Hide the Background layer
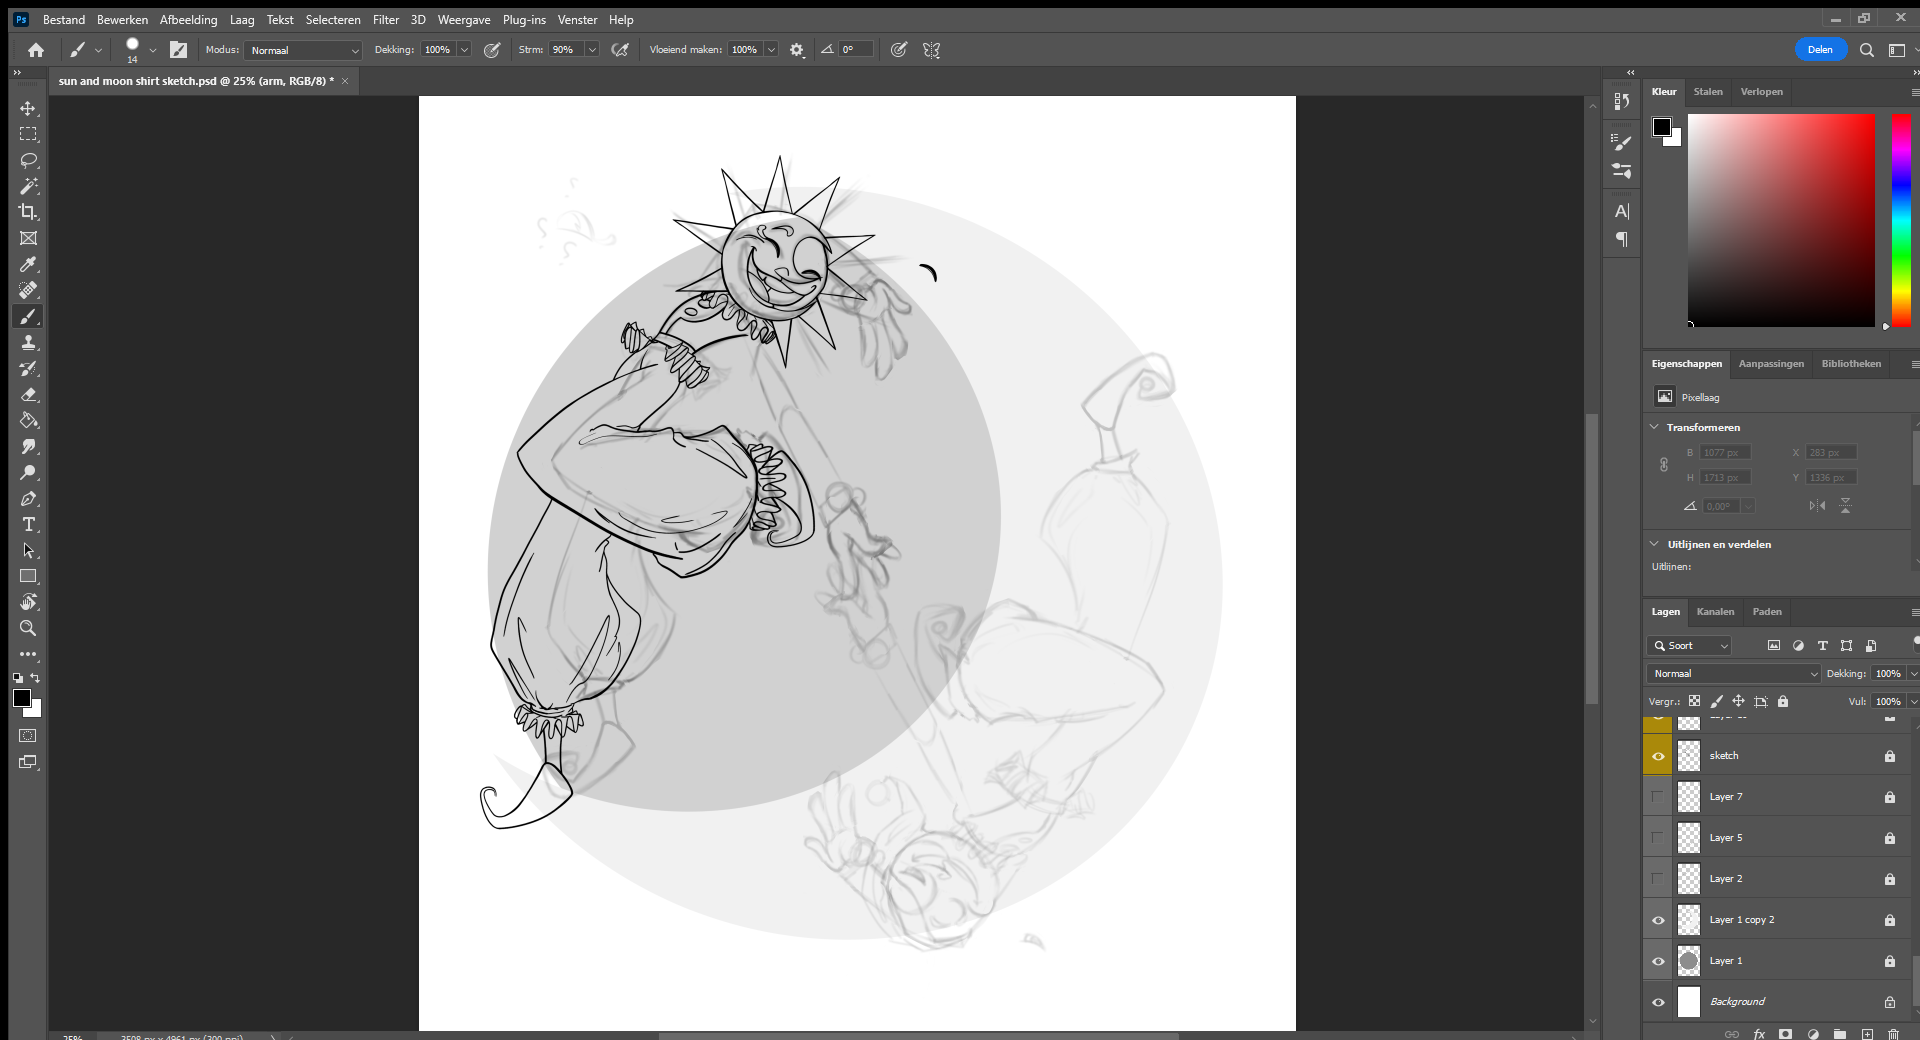This screenshot has width=1920, height=1040. click(x=1658, y=1002)
